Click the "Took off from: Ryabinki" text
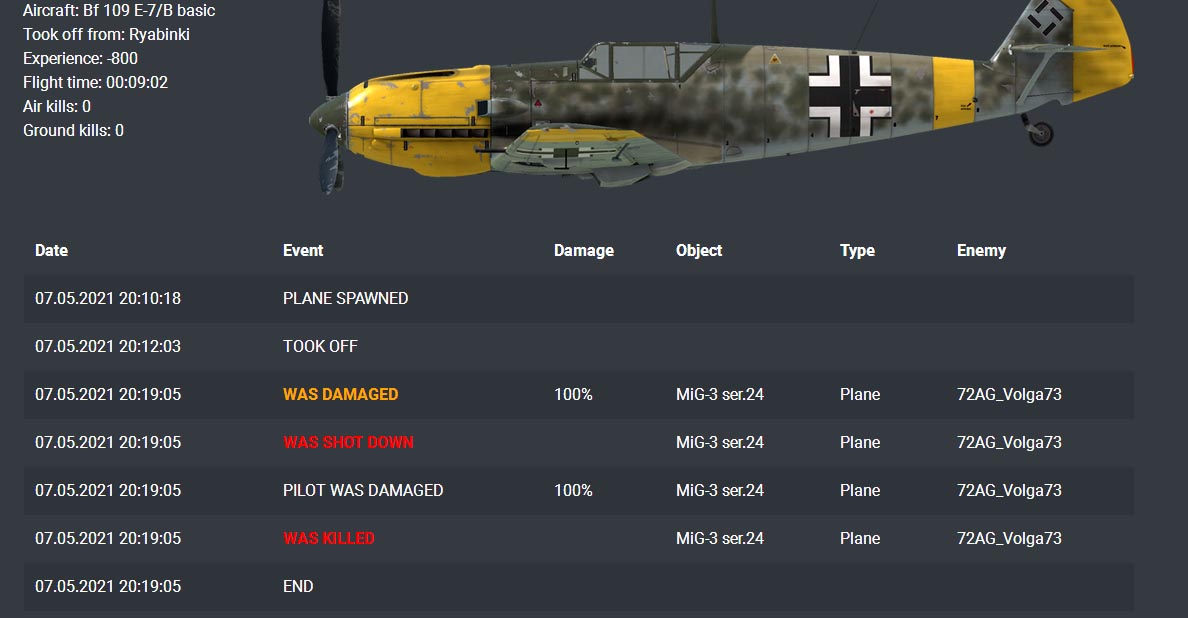 click(x=106, y=34)
